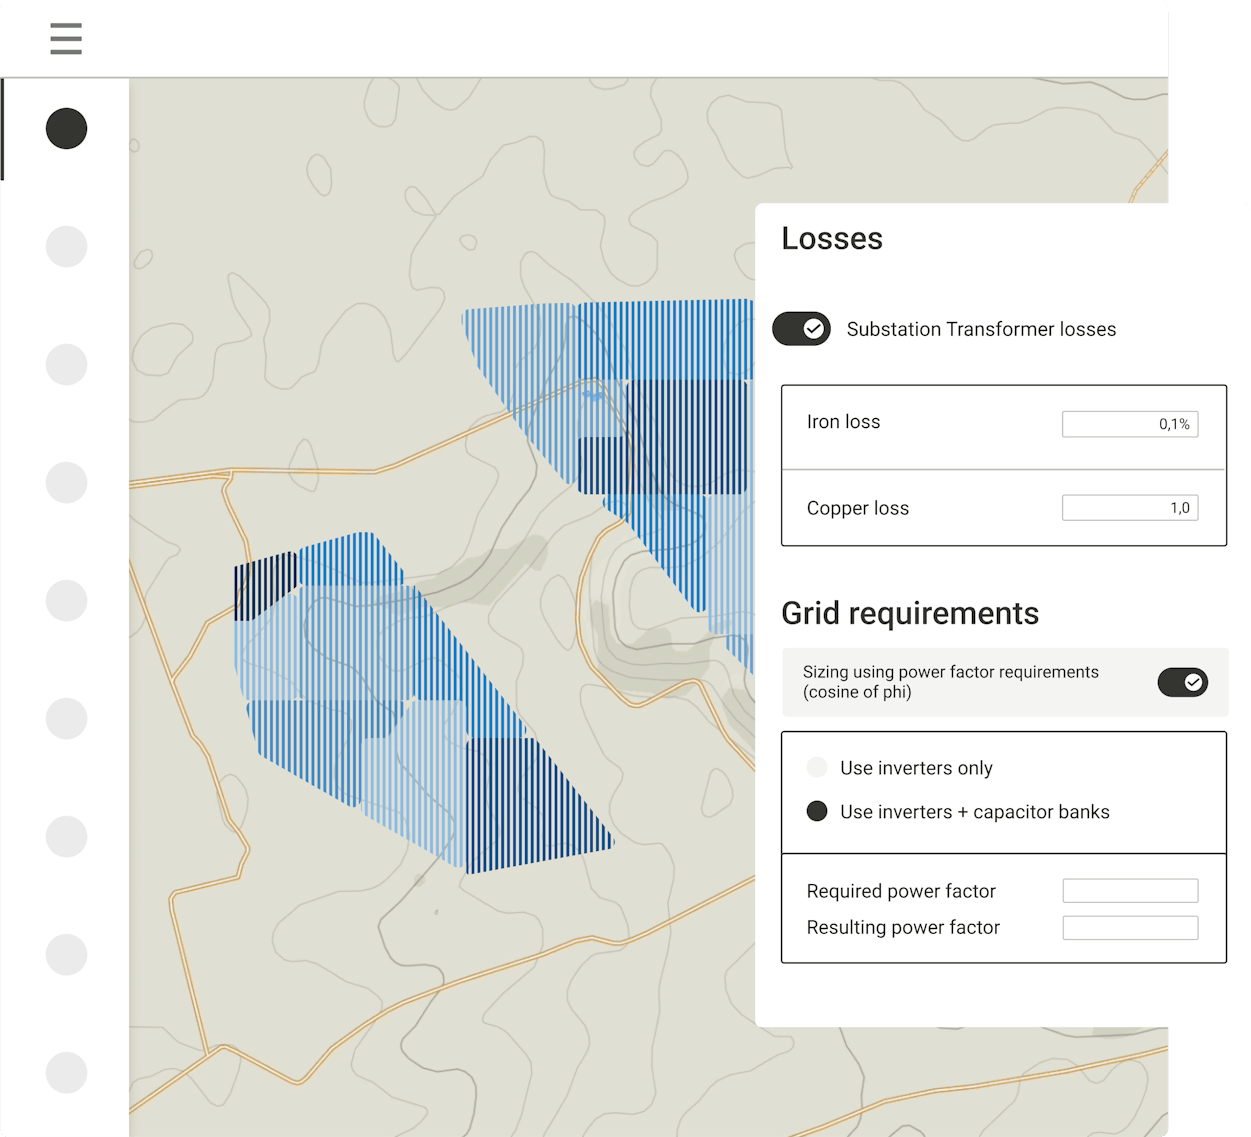Click the Substation Transformer losses label
This screenshot has width=1251, height=1137.
981,329
